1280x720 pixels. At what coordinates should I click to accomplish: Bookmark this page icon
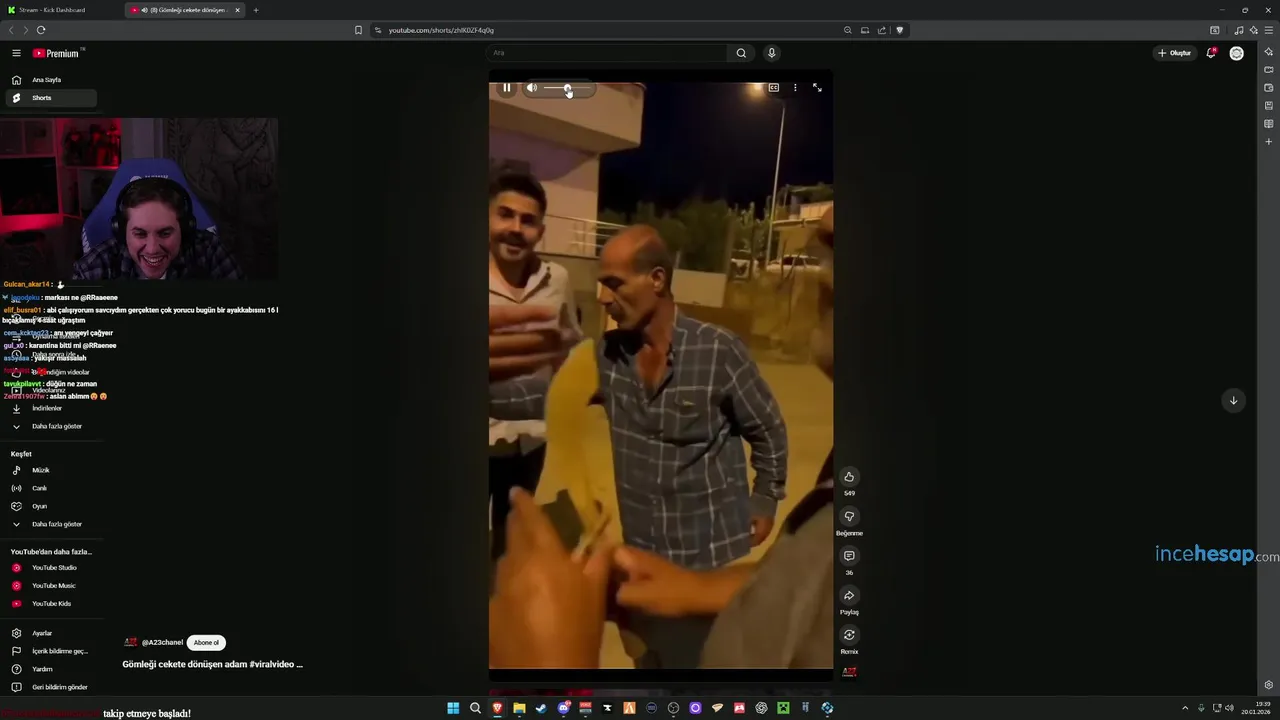pos(358,30)
